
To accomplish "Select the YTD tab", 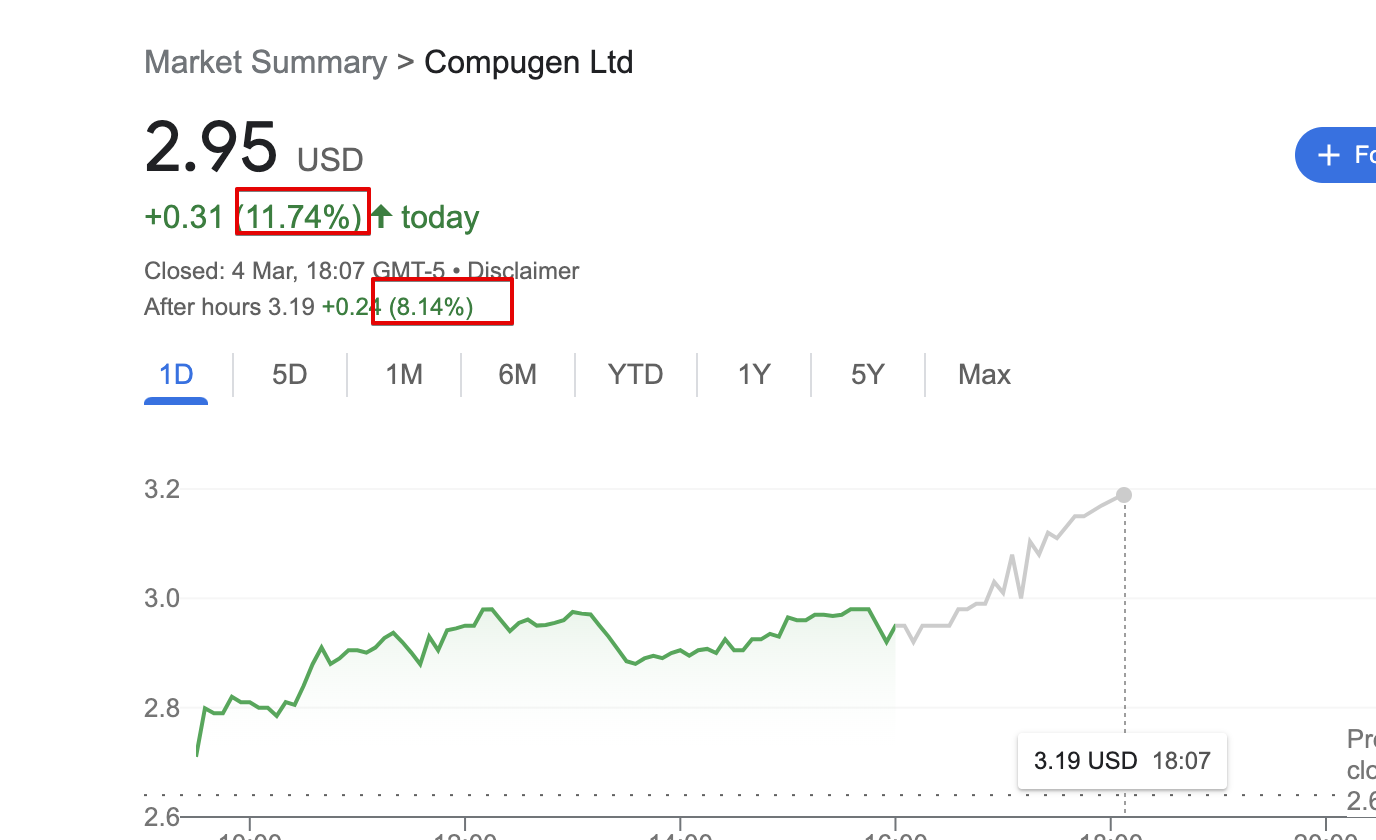I will click(636, 375).
